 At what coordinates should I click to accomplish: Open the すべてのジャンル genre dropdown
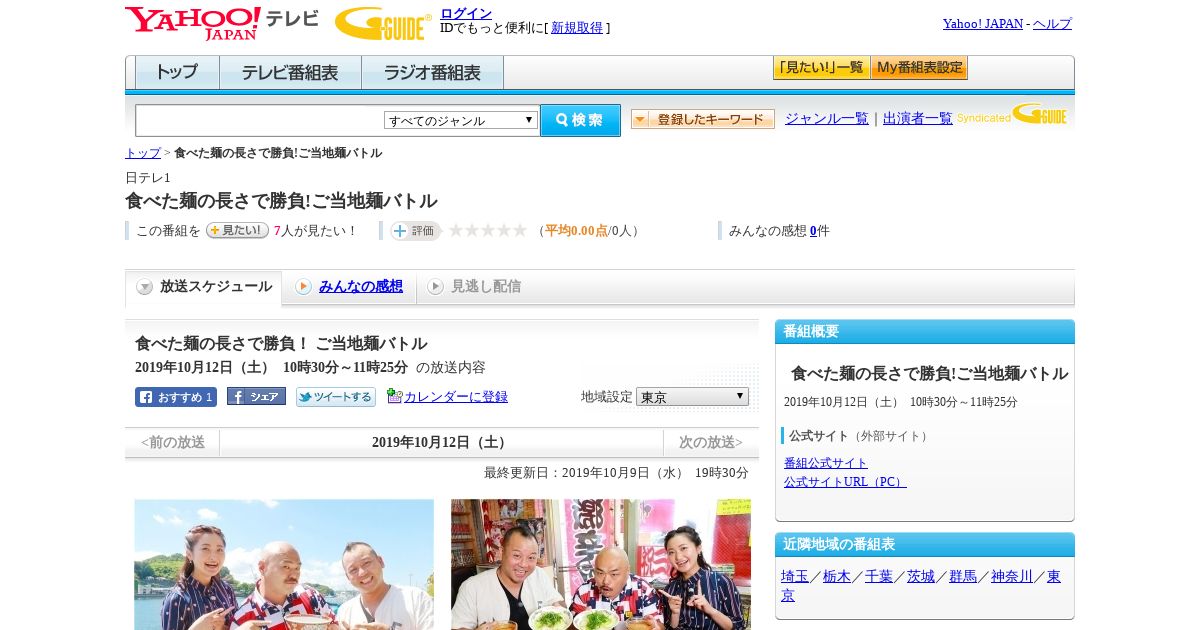(x=461, y=120)
